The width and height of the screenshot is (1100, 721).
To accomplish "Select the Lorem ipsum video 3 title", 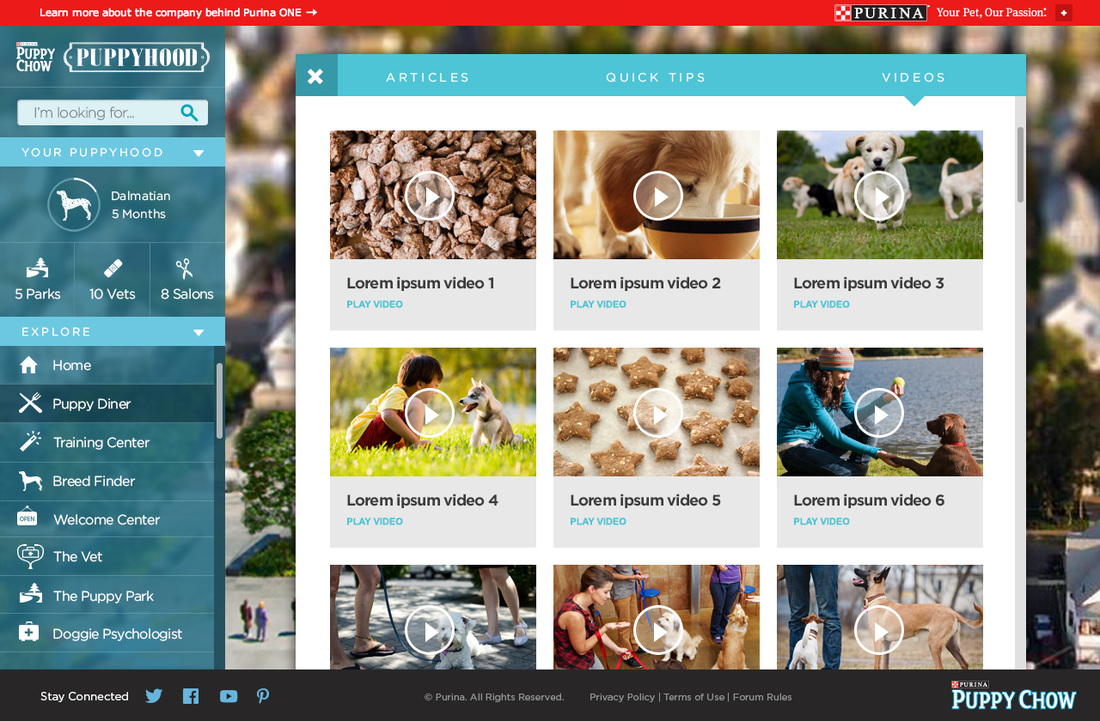I will pyautogui.click(x=868, y=283).
